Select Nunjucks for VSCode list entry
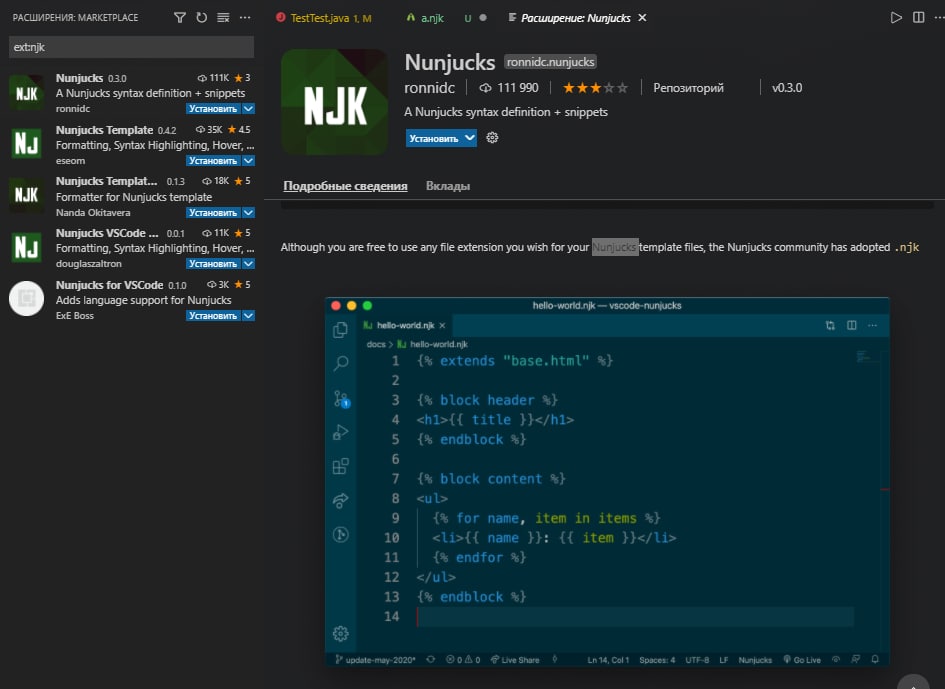The image size is (945, 689). [131, 300]
